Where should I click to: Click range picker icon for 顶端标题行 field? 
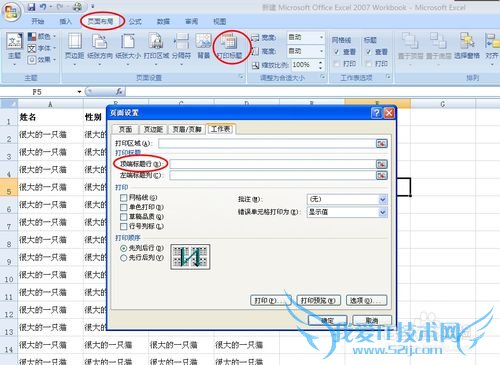(381, 164)
